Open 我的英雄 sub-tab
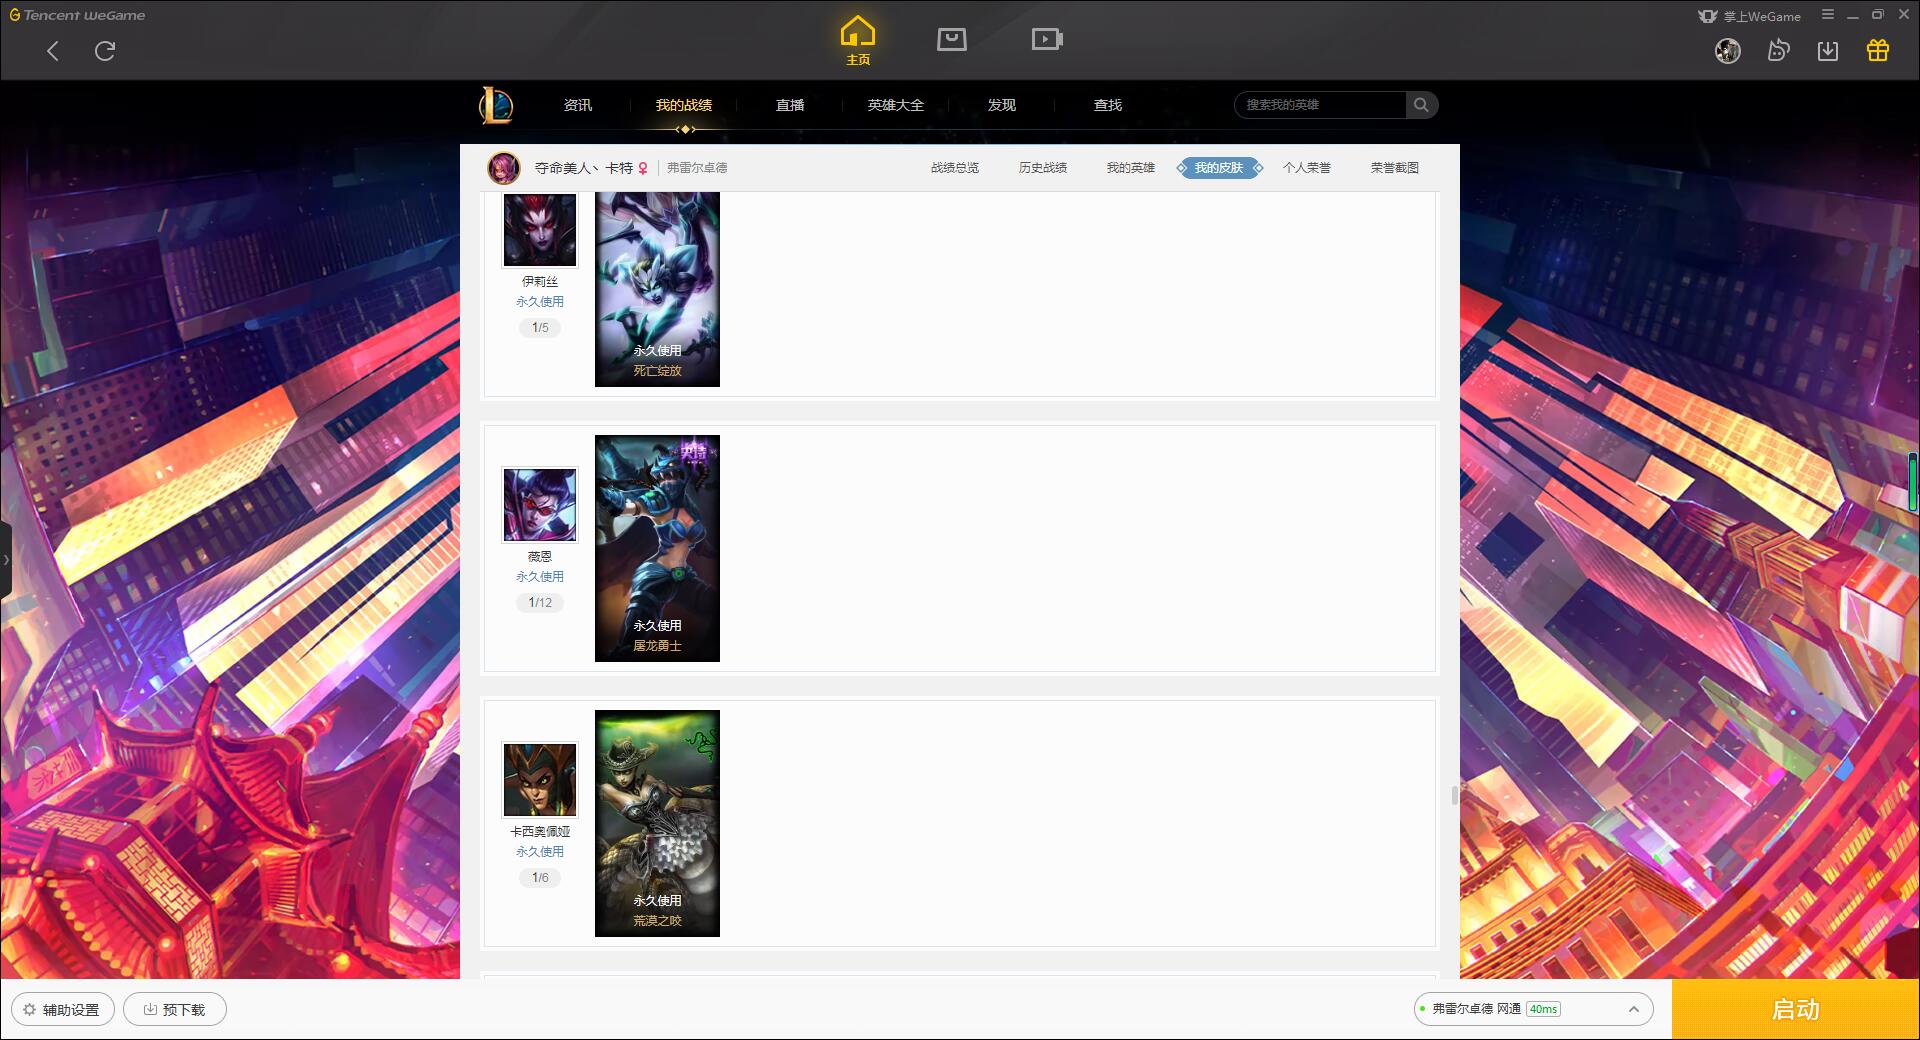1920x1040 pixels. (1131, 168)
